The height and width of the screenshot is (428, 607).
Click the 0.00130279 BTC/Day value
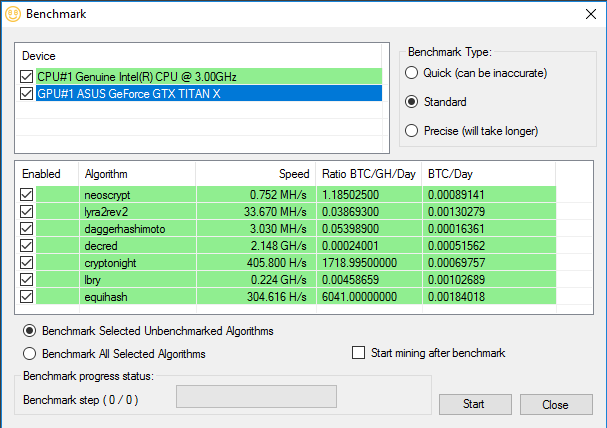click(456, 212)
